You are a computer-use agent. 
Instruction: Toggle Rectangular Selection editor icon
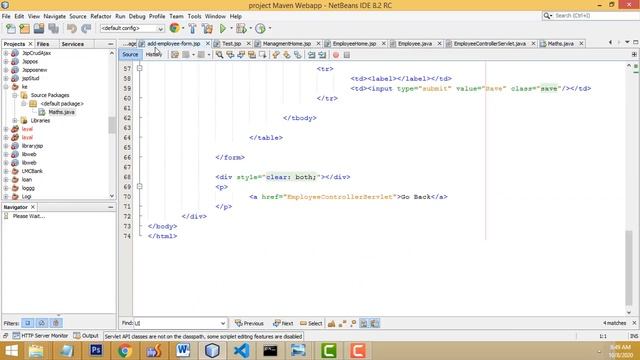tap(262, 55)
